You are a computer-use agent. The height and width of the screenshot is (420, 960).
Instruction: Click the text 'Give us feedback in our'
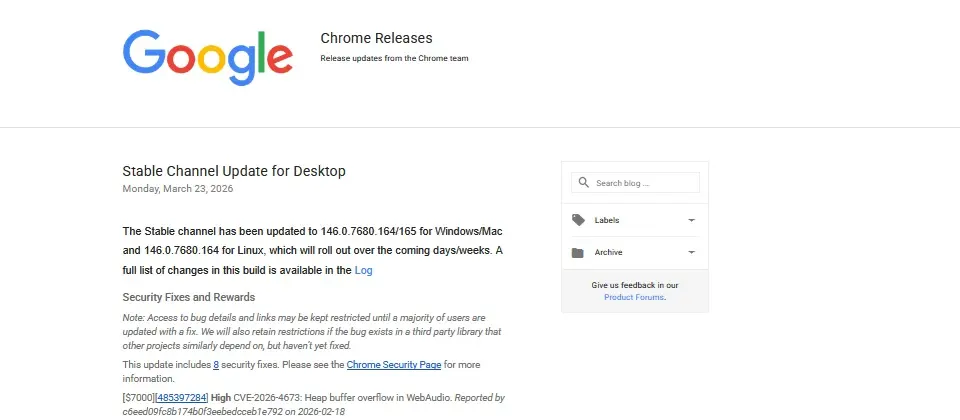[x=635, y=285]
